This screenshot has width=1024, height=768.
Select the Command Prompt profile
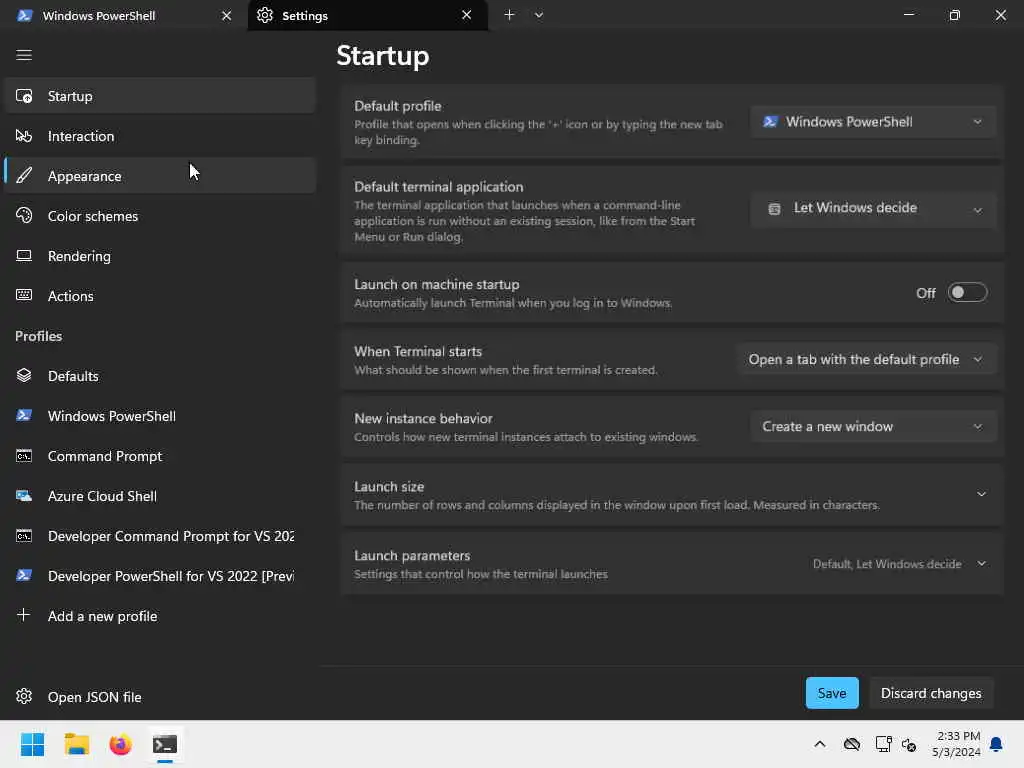click(x=160, y=456)
